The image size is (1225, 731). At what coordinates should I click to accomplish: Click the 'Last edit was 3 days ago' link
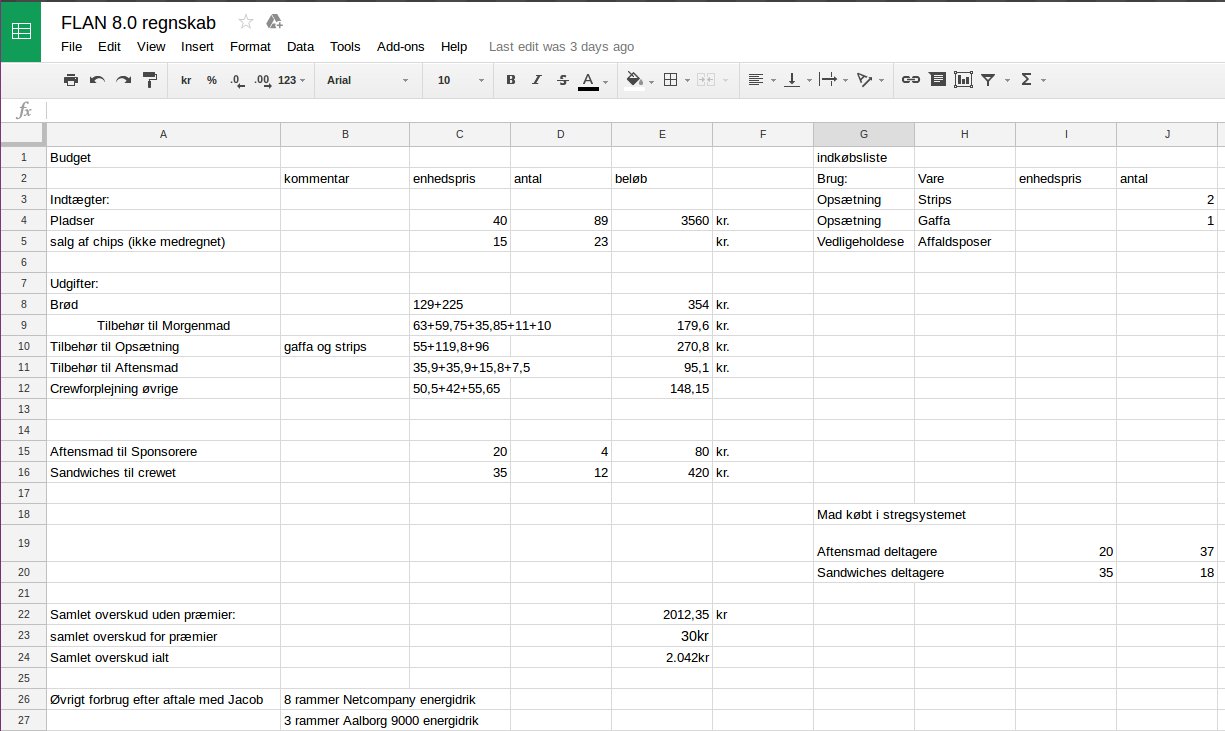561,47
